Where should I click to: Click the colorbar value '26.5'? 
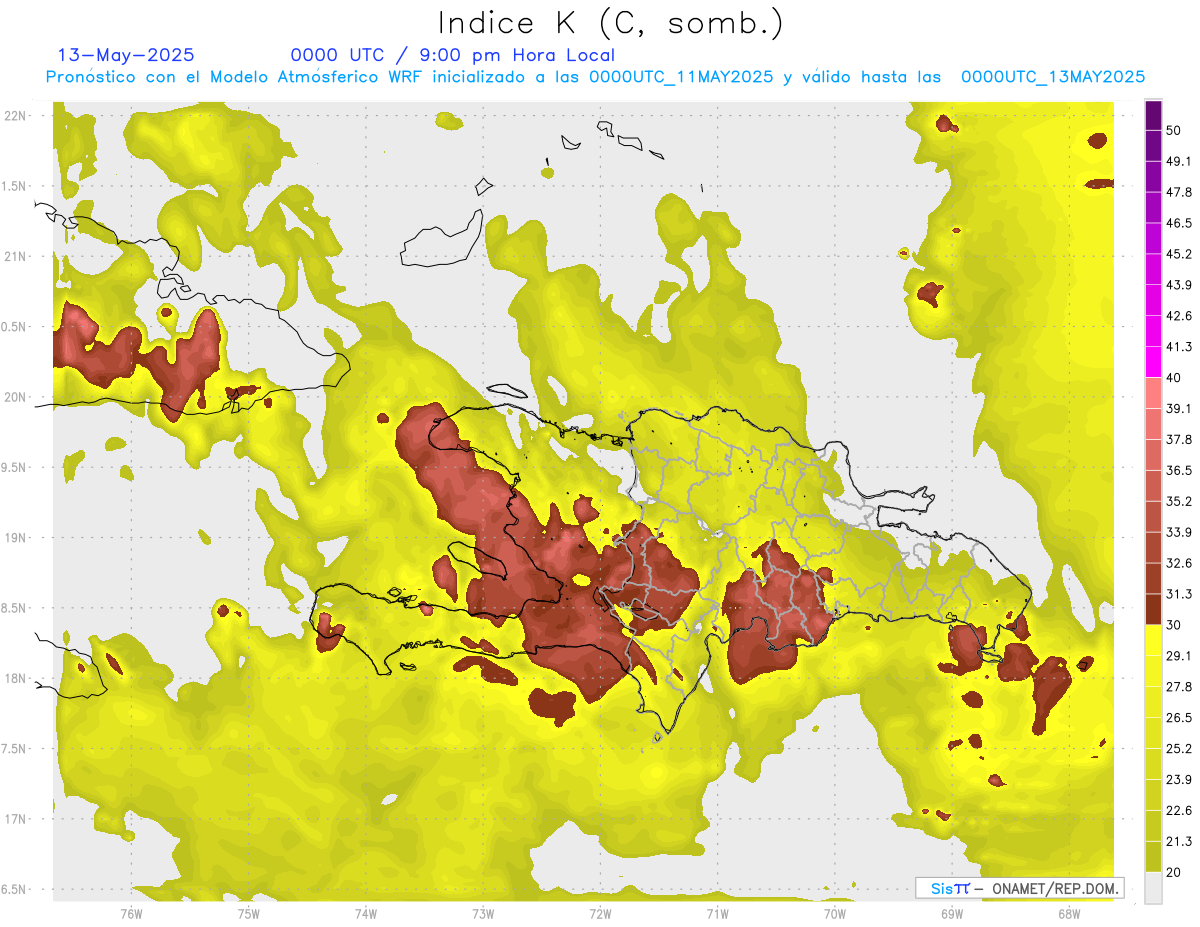click(x=1178, y=718)
